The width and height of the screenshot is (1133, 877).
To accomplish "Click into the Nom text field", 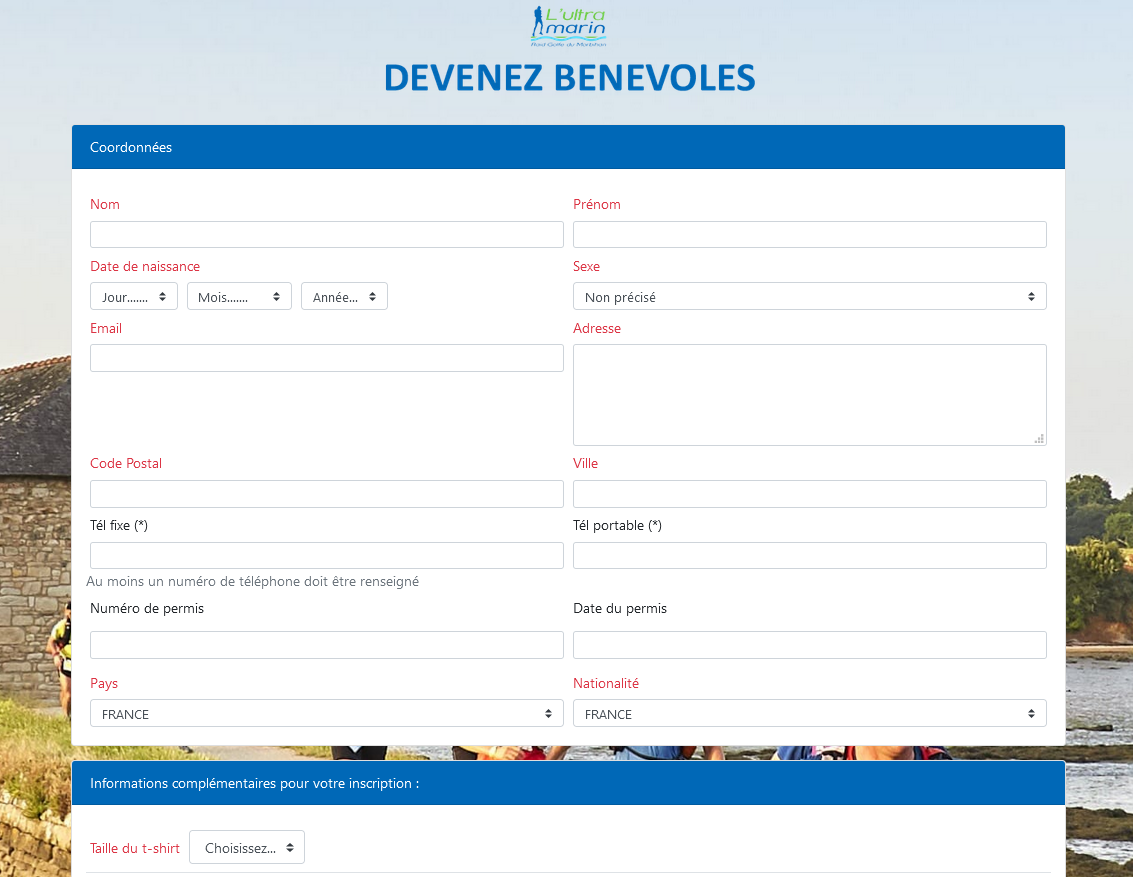I will 326,234.
